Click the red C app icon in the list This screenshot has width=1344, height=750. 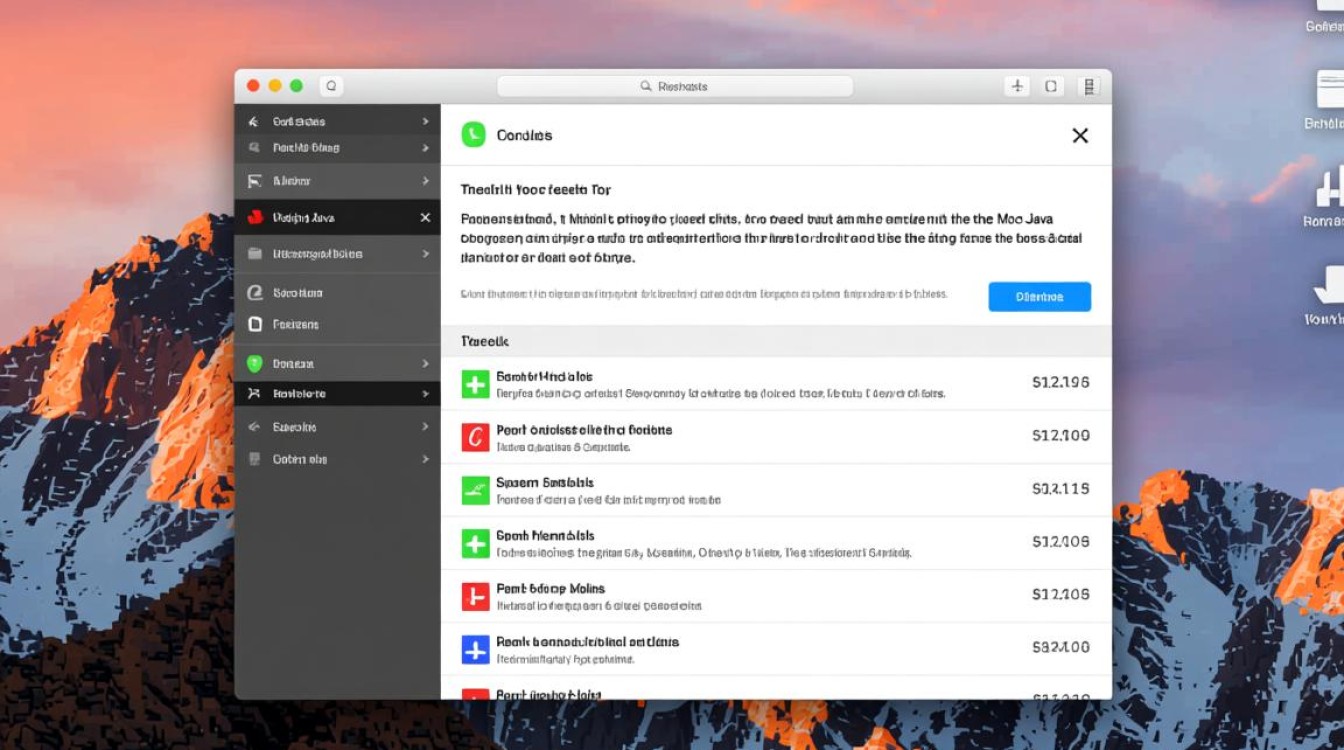[475, 436]
